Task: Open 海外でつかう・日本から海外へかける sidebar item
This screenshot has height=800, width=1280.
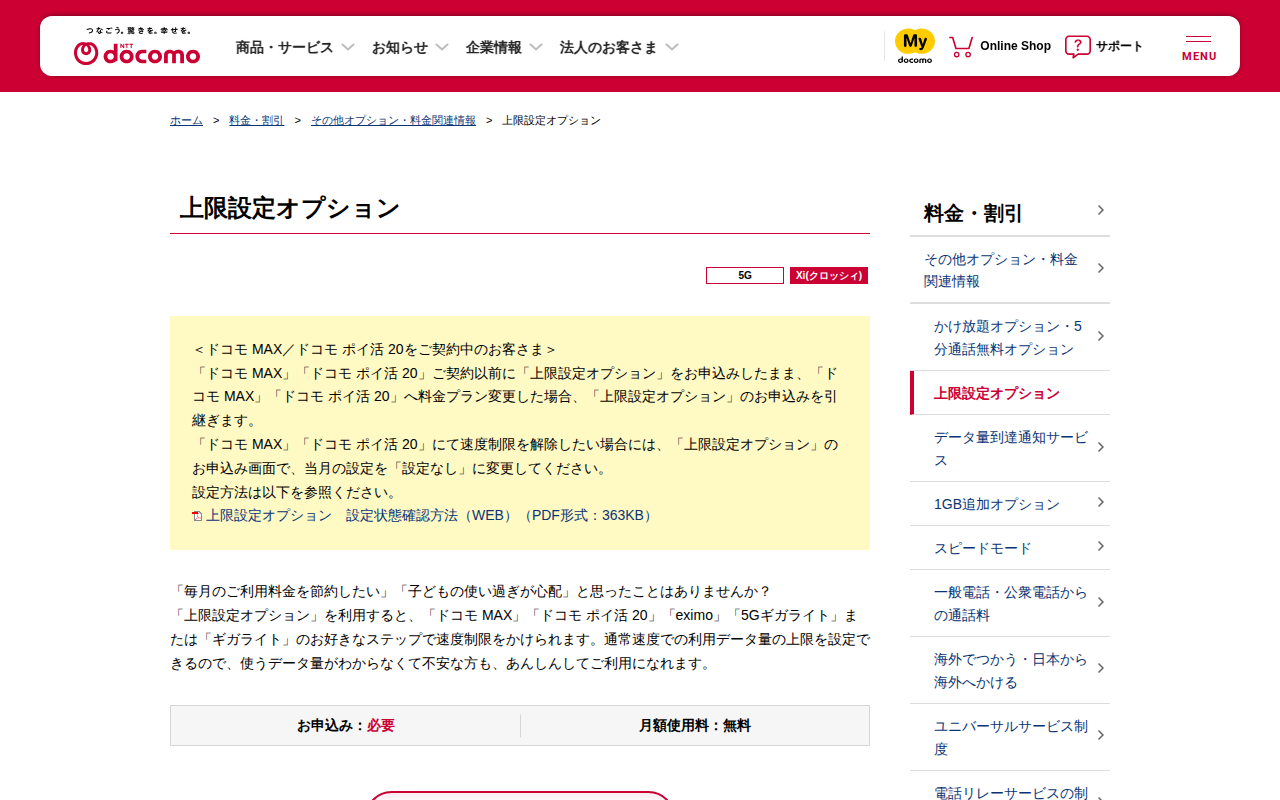Action: (x=1010, y=670)
